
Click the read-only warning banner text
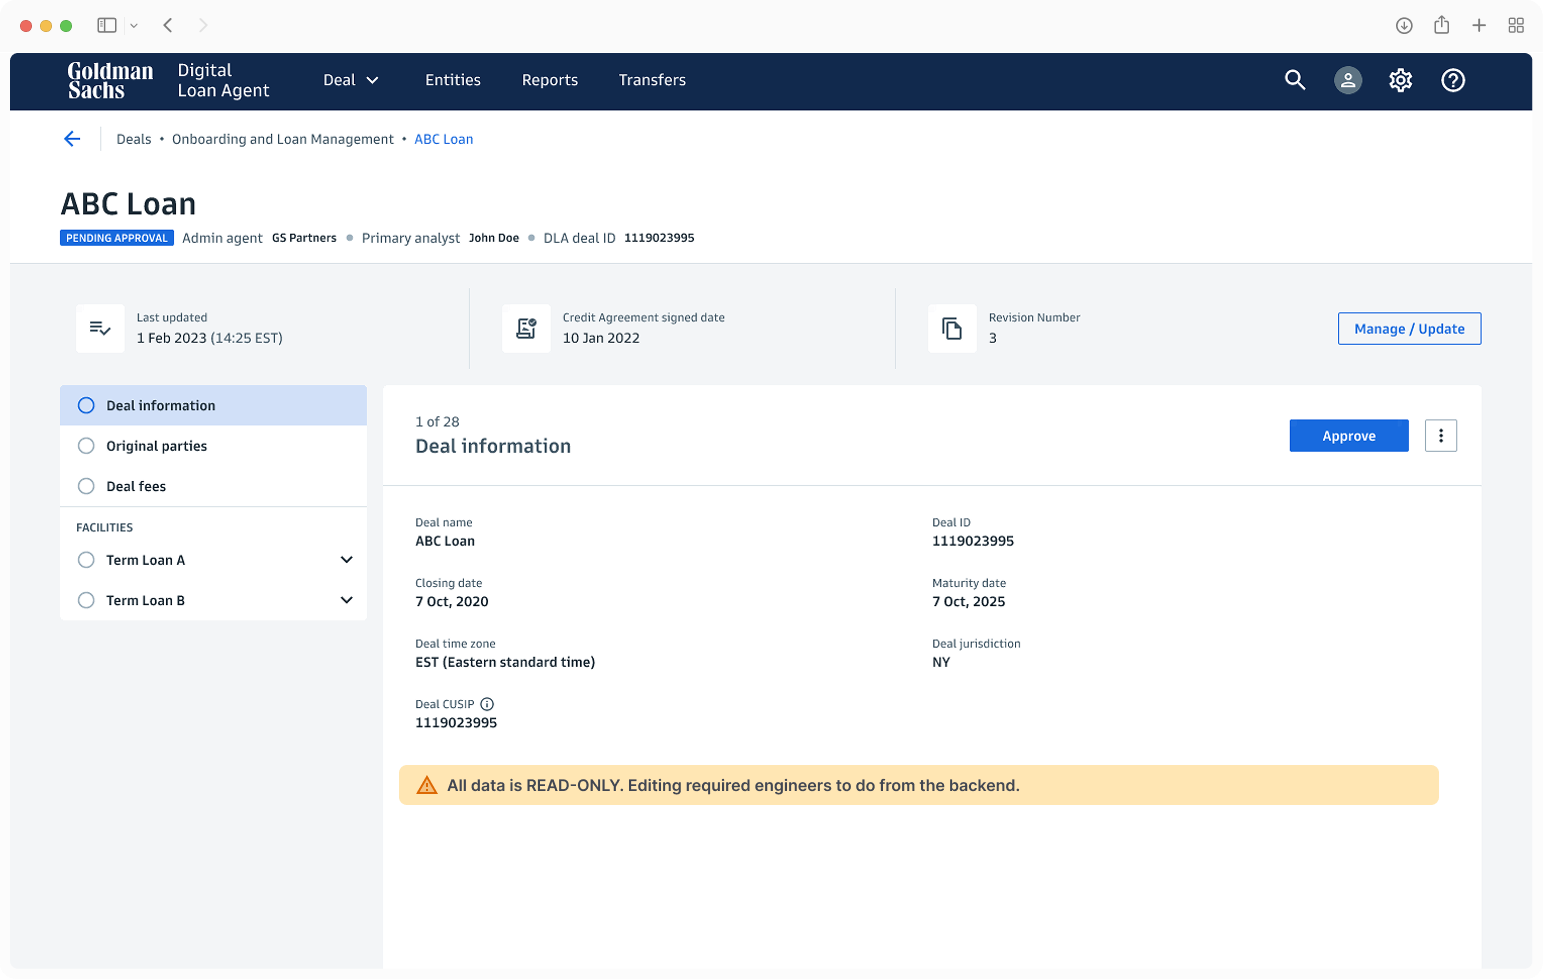(x=733, y=785)
